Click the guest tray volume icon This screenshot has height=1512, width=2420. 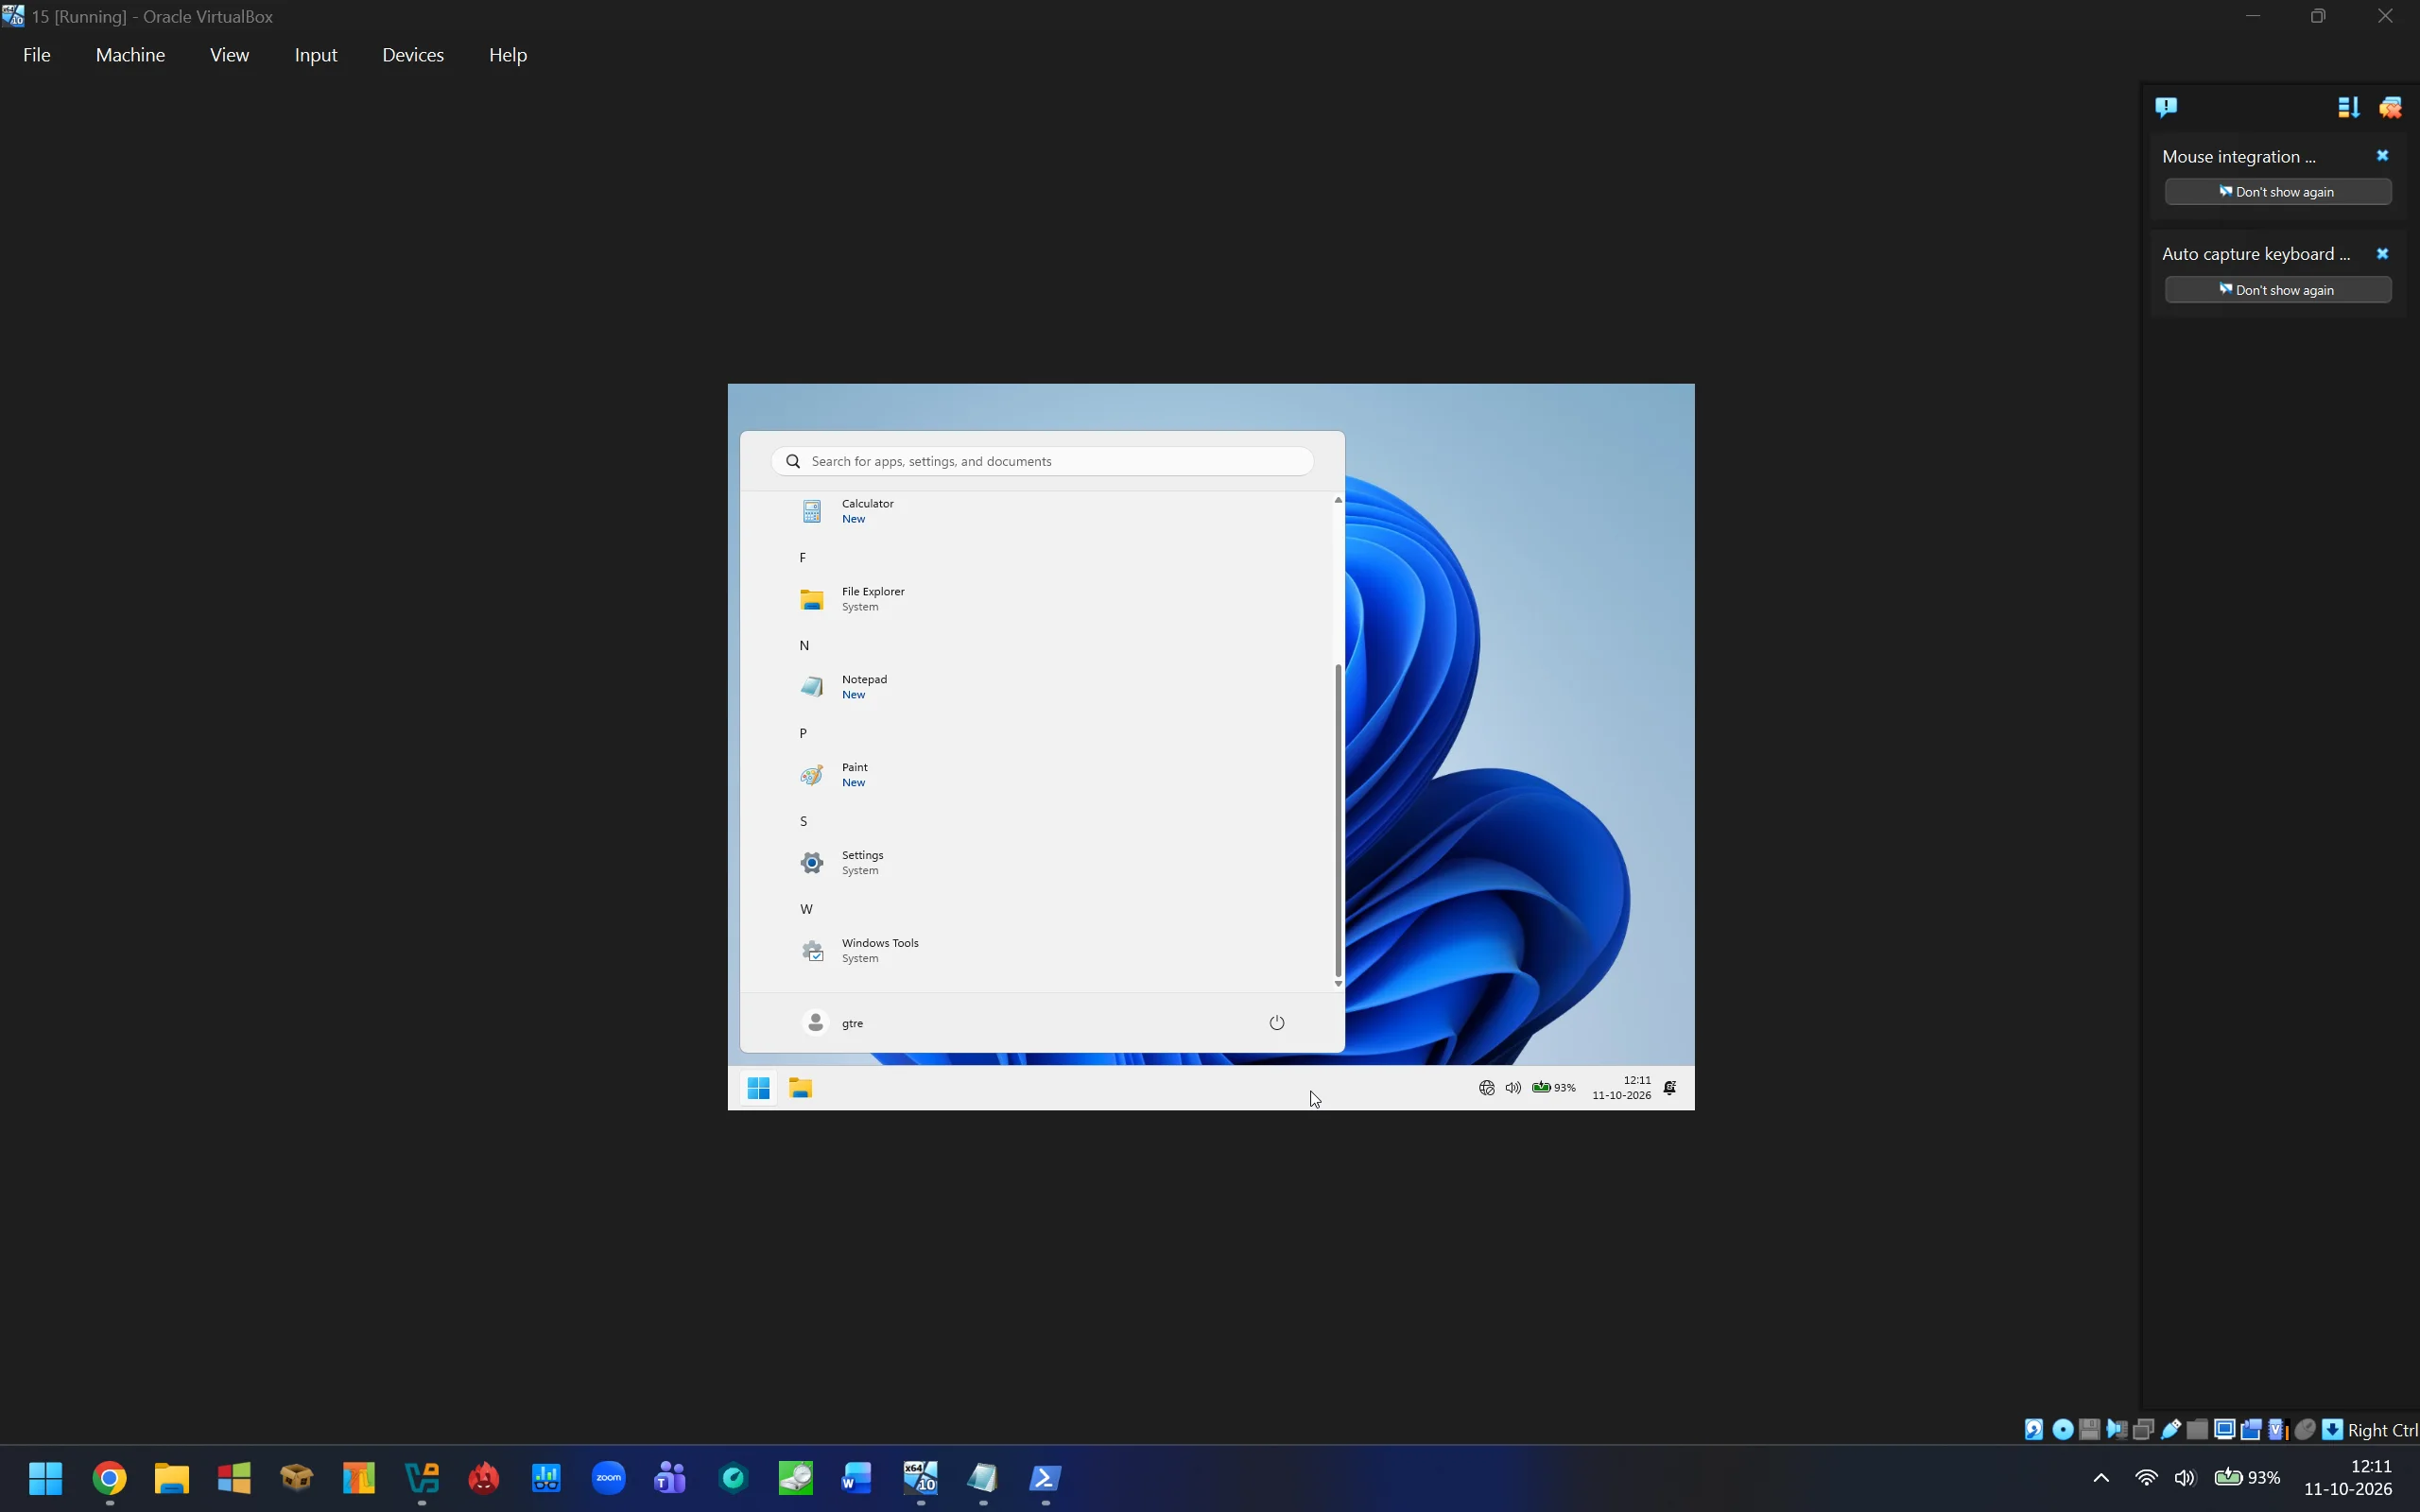click(1513, 1088)
